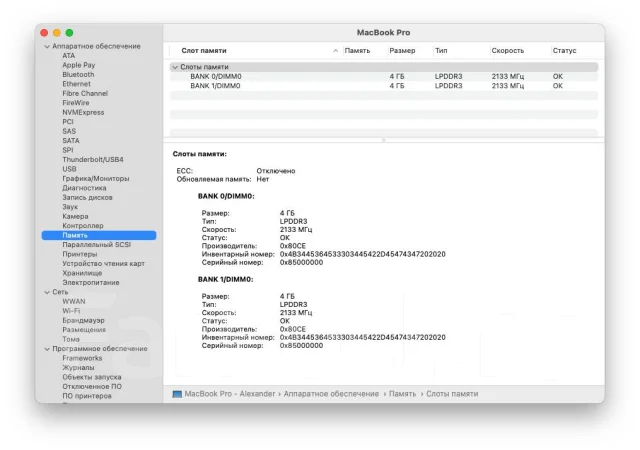This screenshot has width=640, height=450.
Task: Collapse the Аппаратное обеспечение section
Action: click(47, 47)
